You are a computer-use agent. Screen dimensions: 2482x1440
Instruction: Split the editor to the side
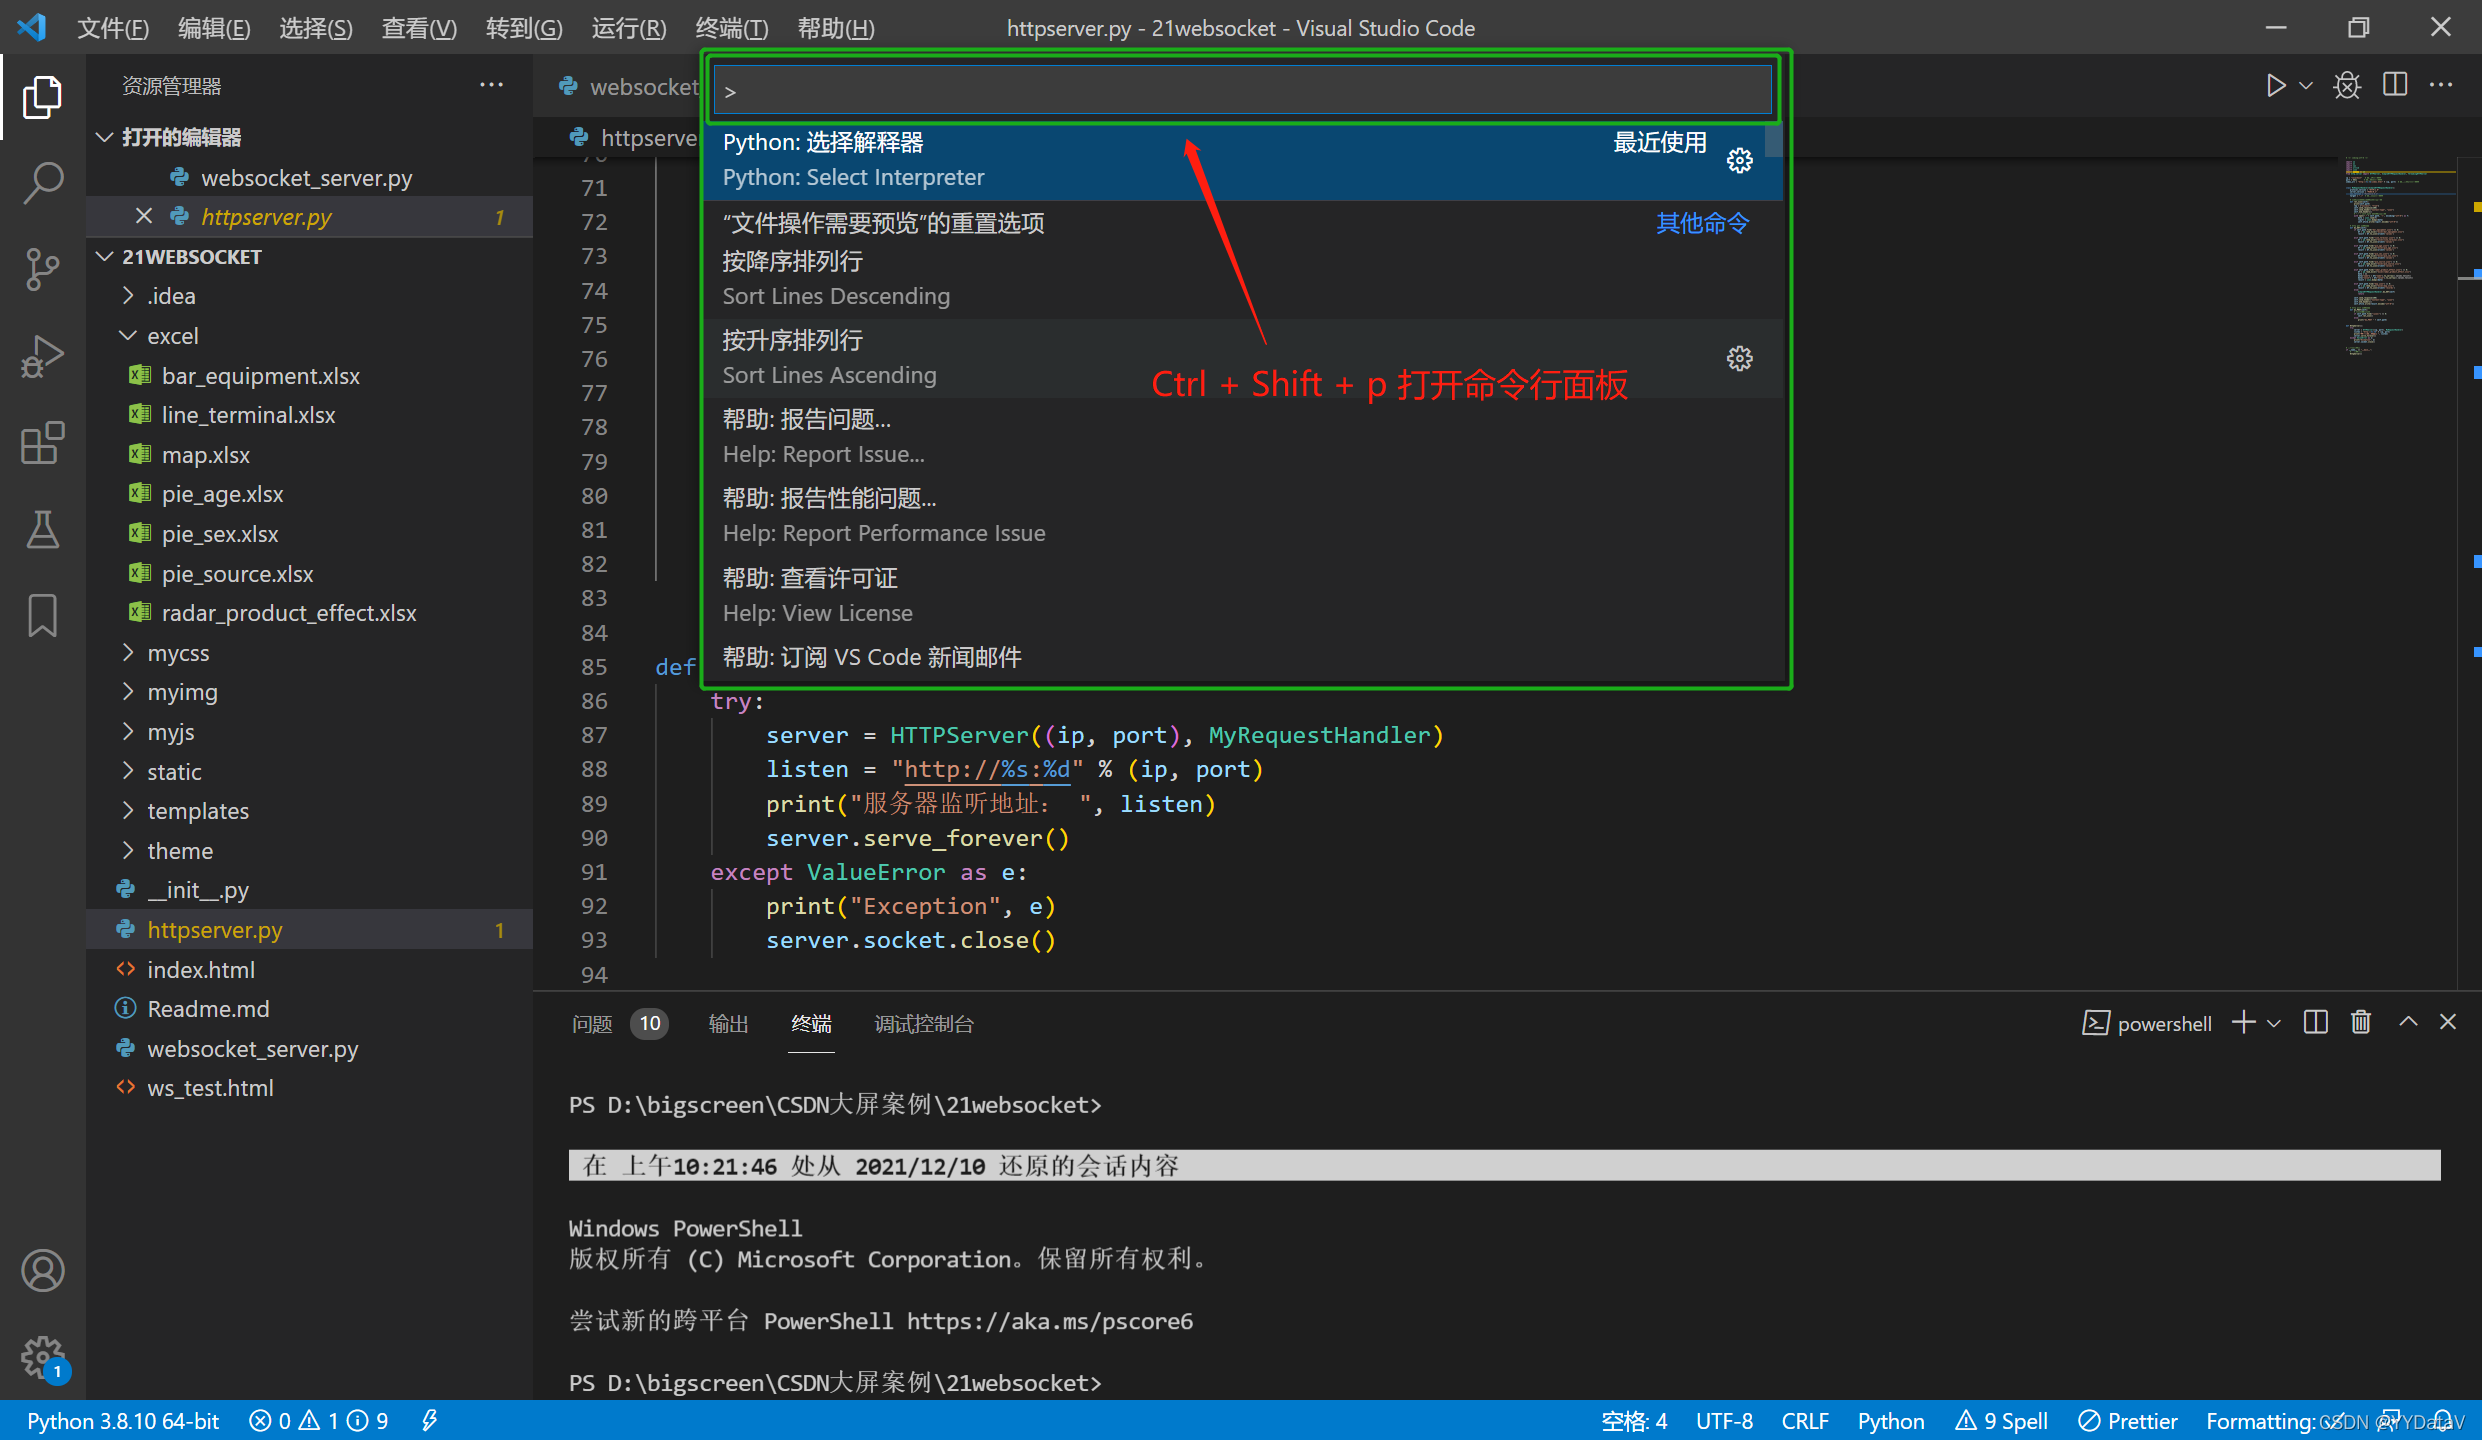[2395, 85]
